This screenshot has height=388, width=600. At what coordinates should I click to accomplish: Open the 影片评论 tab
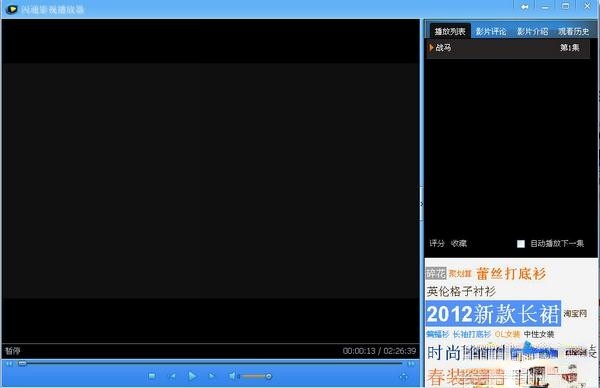pos(491,31)
